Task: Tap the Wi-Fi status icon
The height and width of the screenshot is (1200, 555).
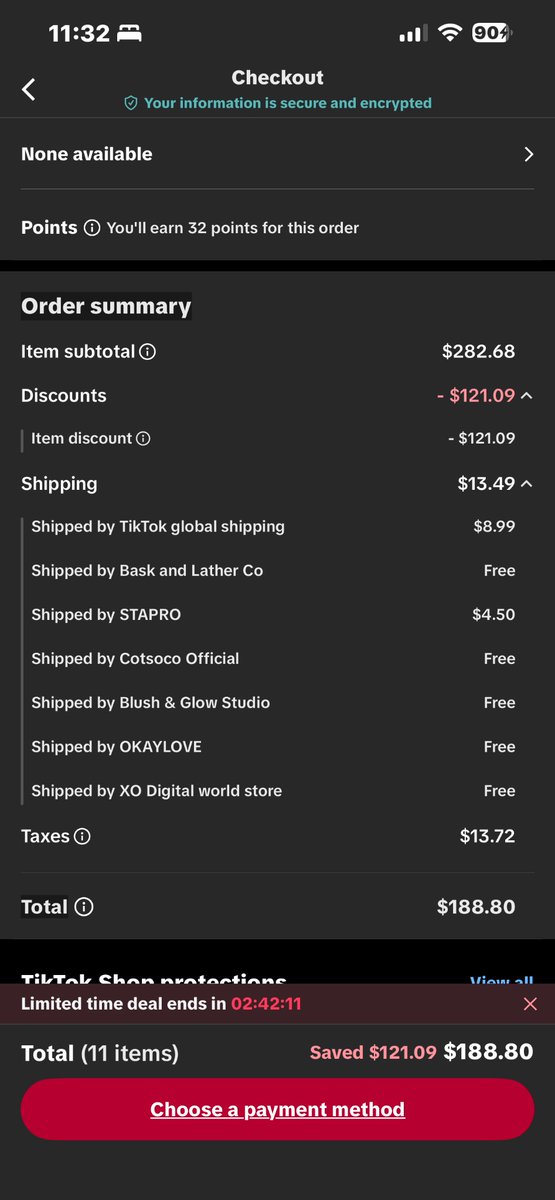Action: point(449,33)
